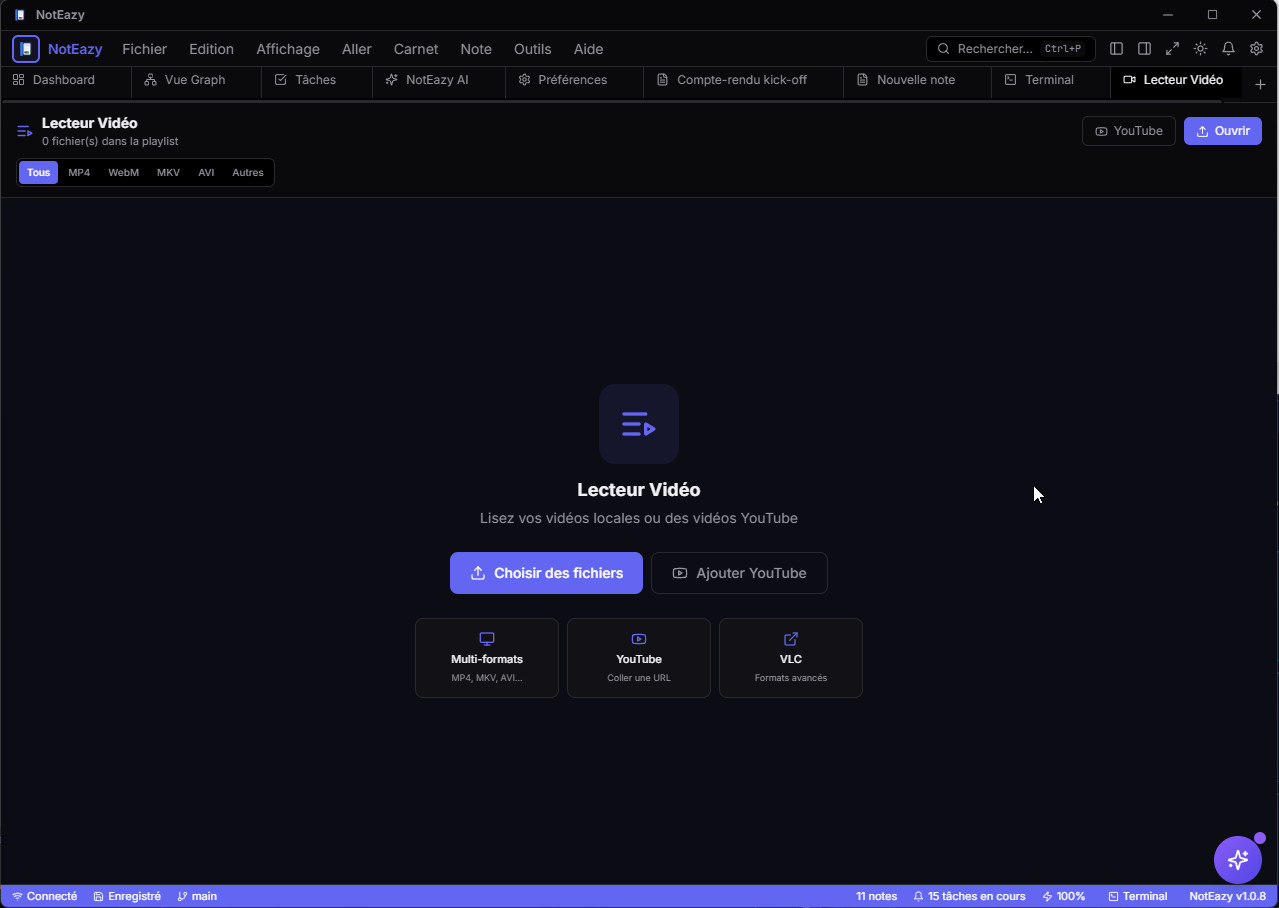Open the Aller menu

click(357, 49)
